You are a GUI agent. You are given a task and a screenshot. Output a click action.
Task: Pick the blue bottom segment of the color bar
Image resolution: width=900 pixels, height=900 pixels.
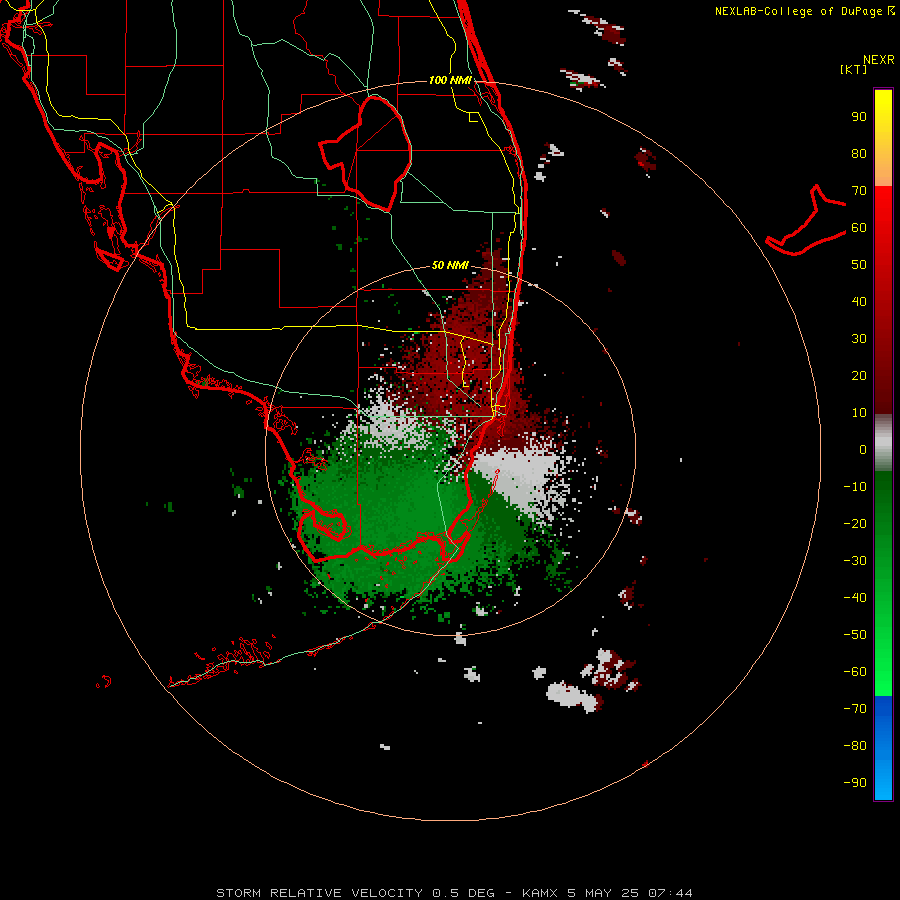click(x=883, y=748)
